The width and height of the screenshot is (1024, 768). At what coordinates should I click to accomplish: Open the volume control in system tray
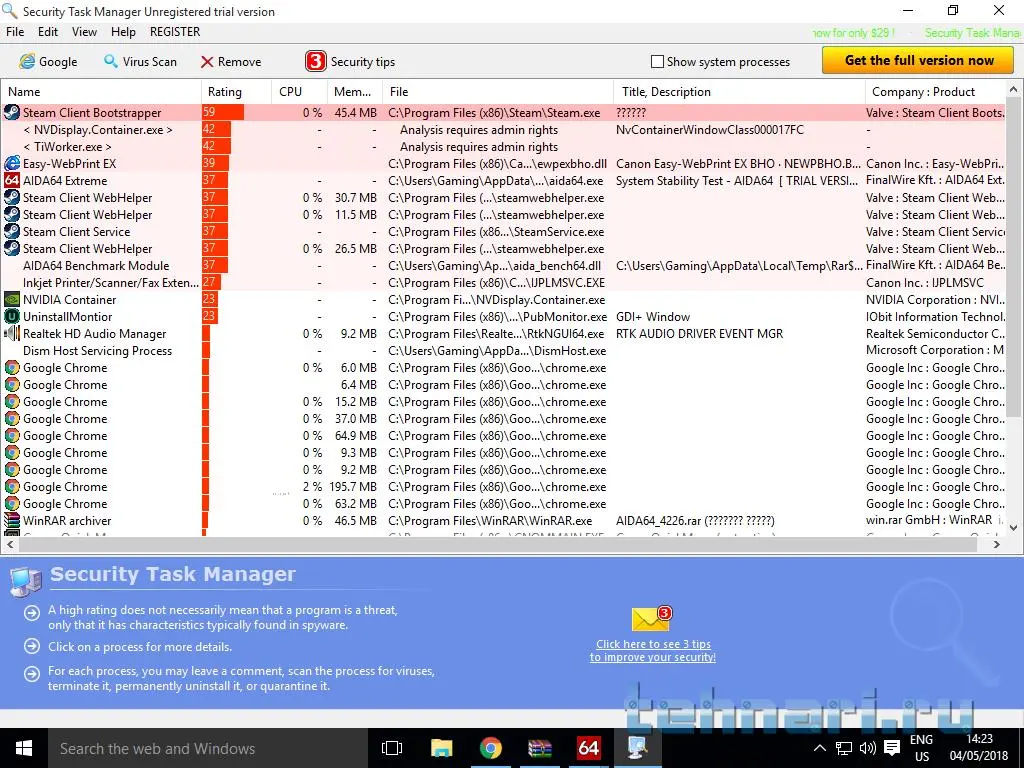click(x=867, y=748)
